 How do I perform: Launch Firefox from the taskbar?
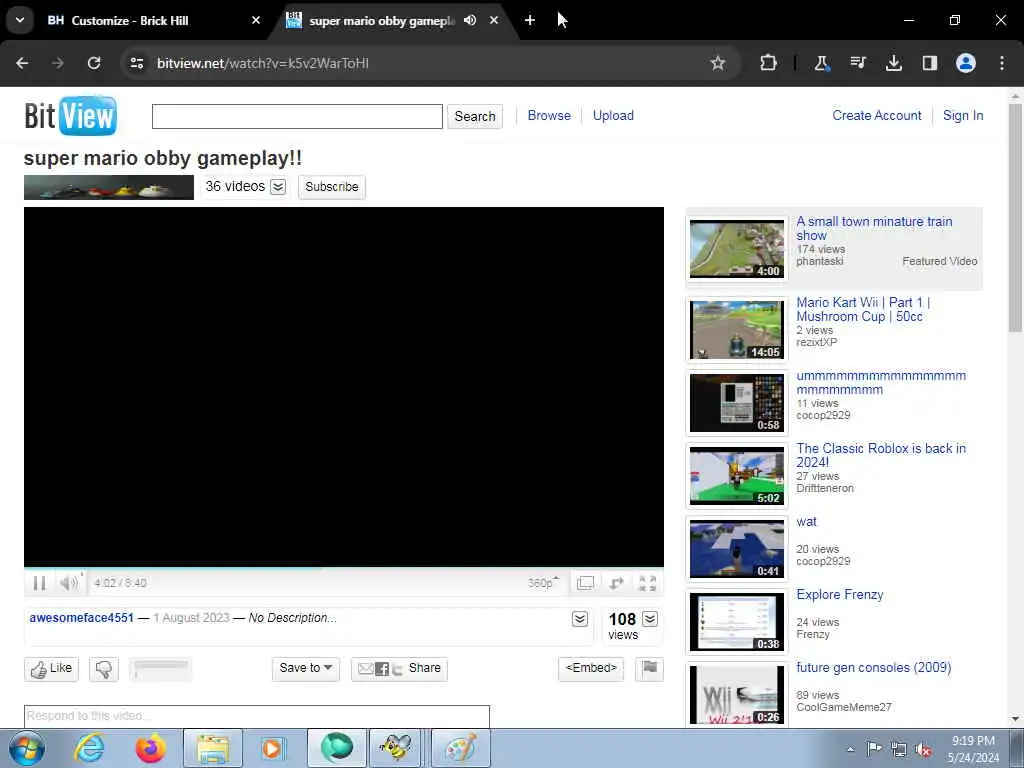click(150, 748)
